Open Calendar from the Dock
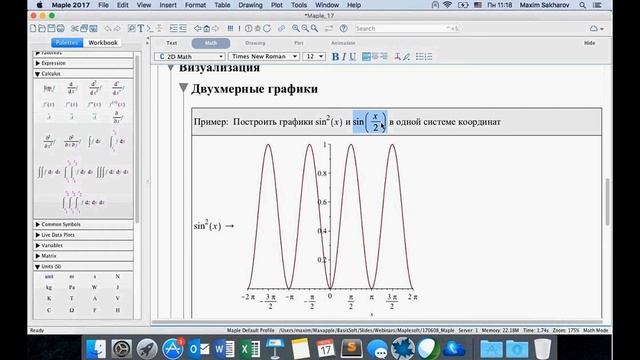640x360 pixels. coord(326,349)
